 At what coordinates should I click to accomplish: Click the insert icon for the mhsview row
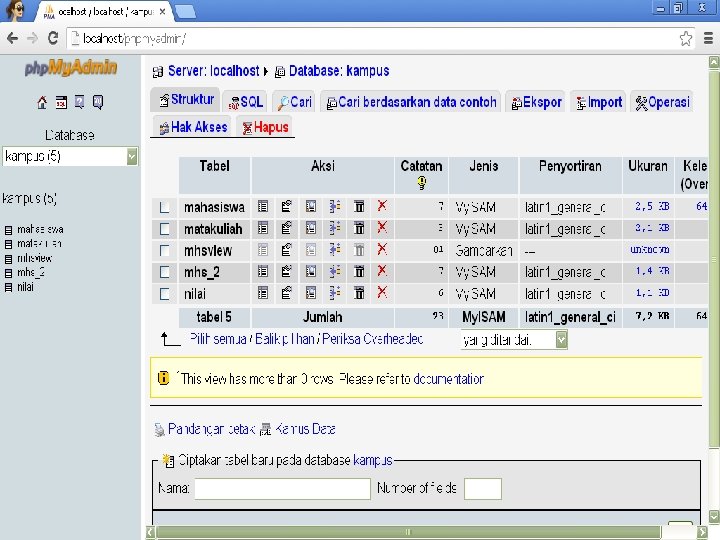(x=335, y=250)
